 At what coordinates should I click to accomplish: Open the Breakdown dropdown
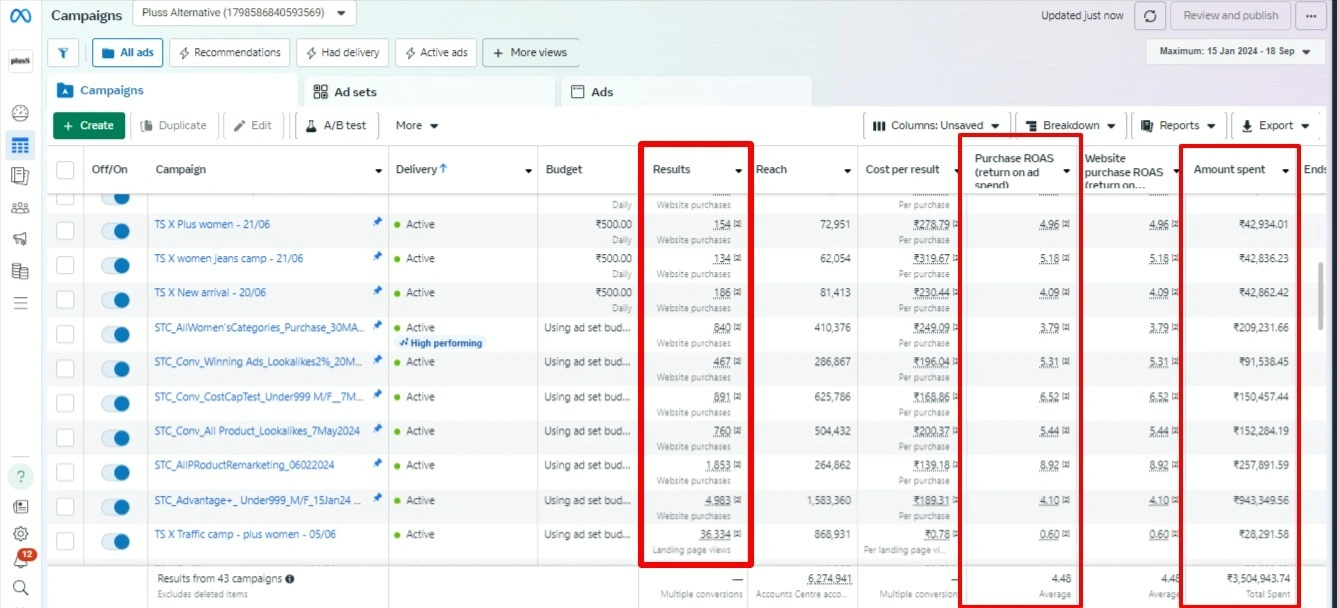tap(1070, 126)
